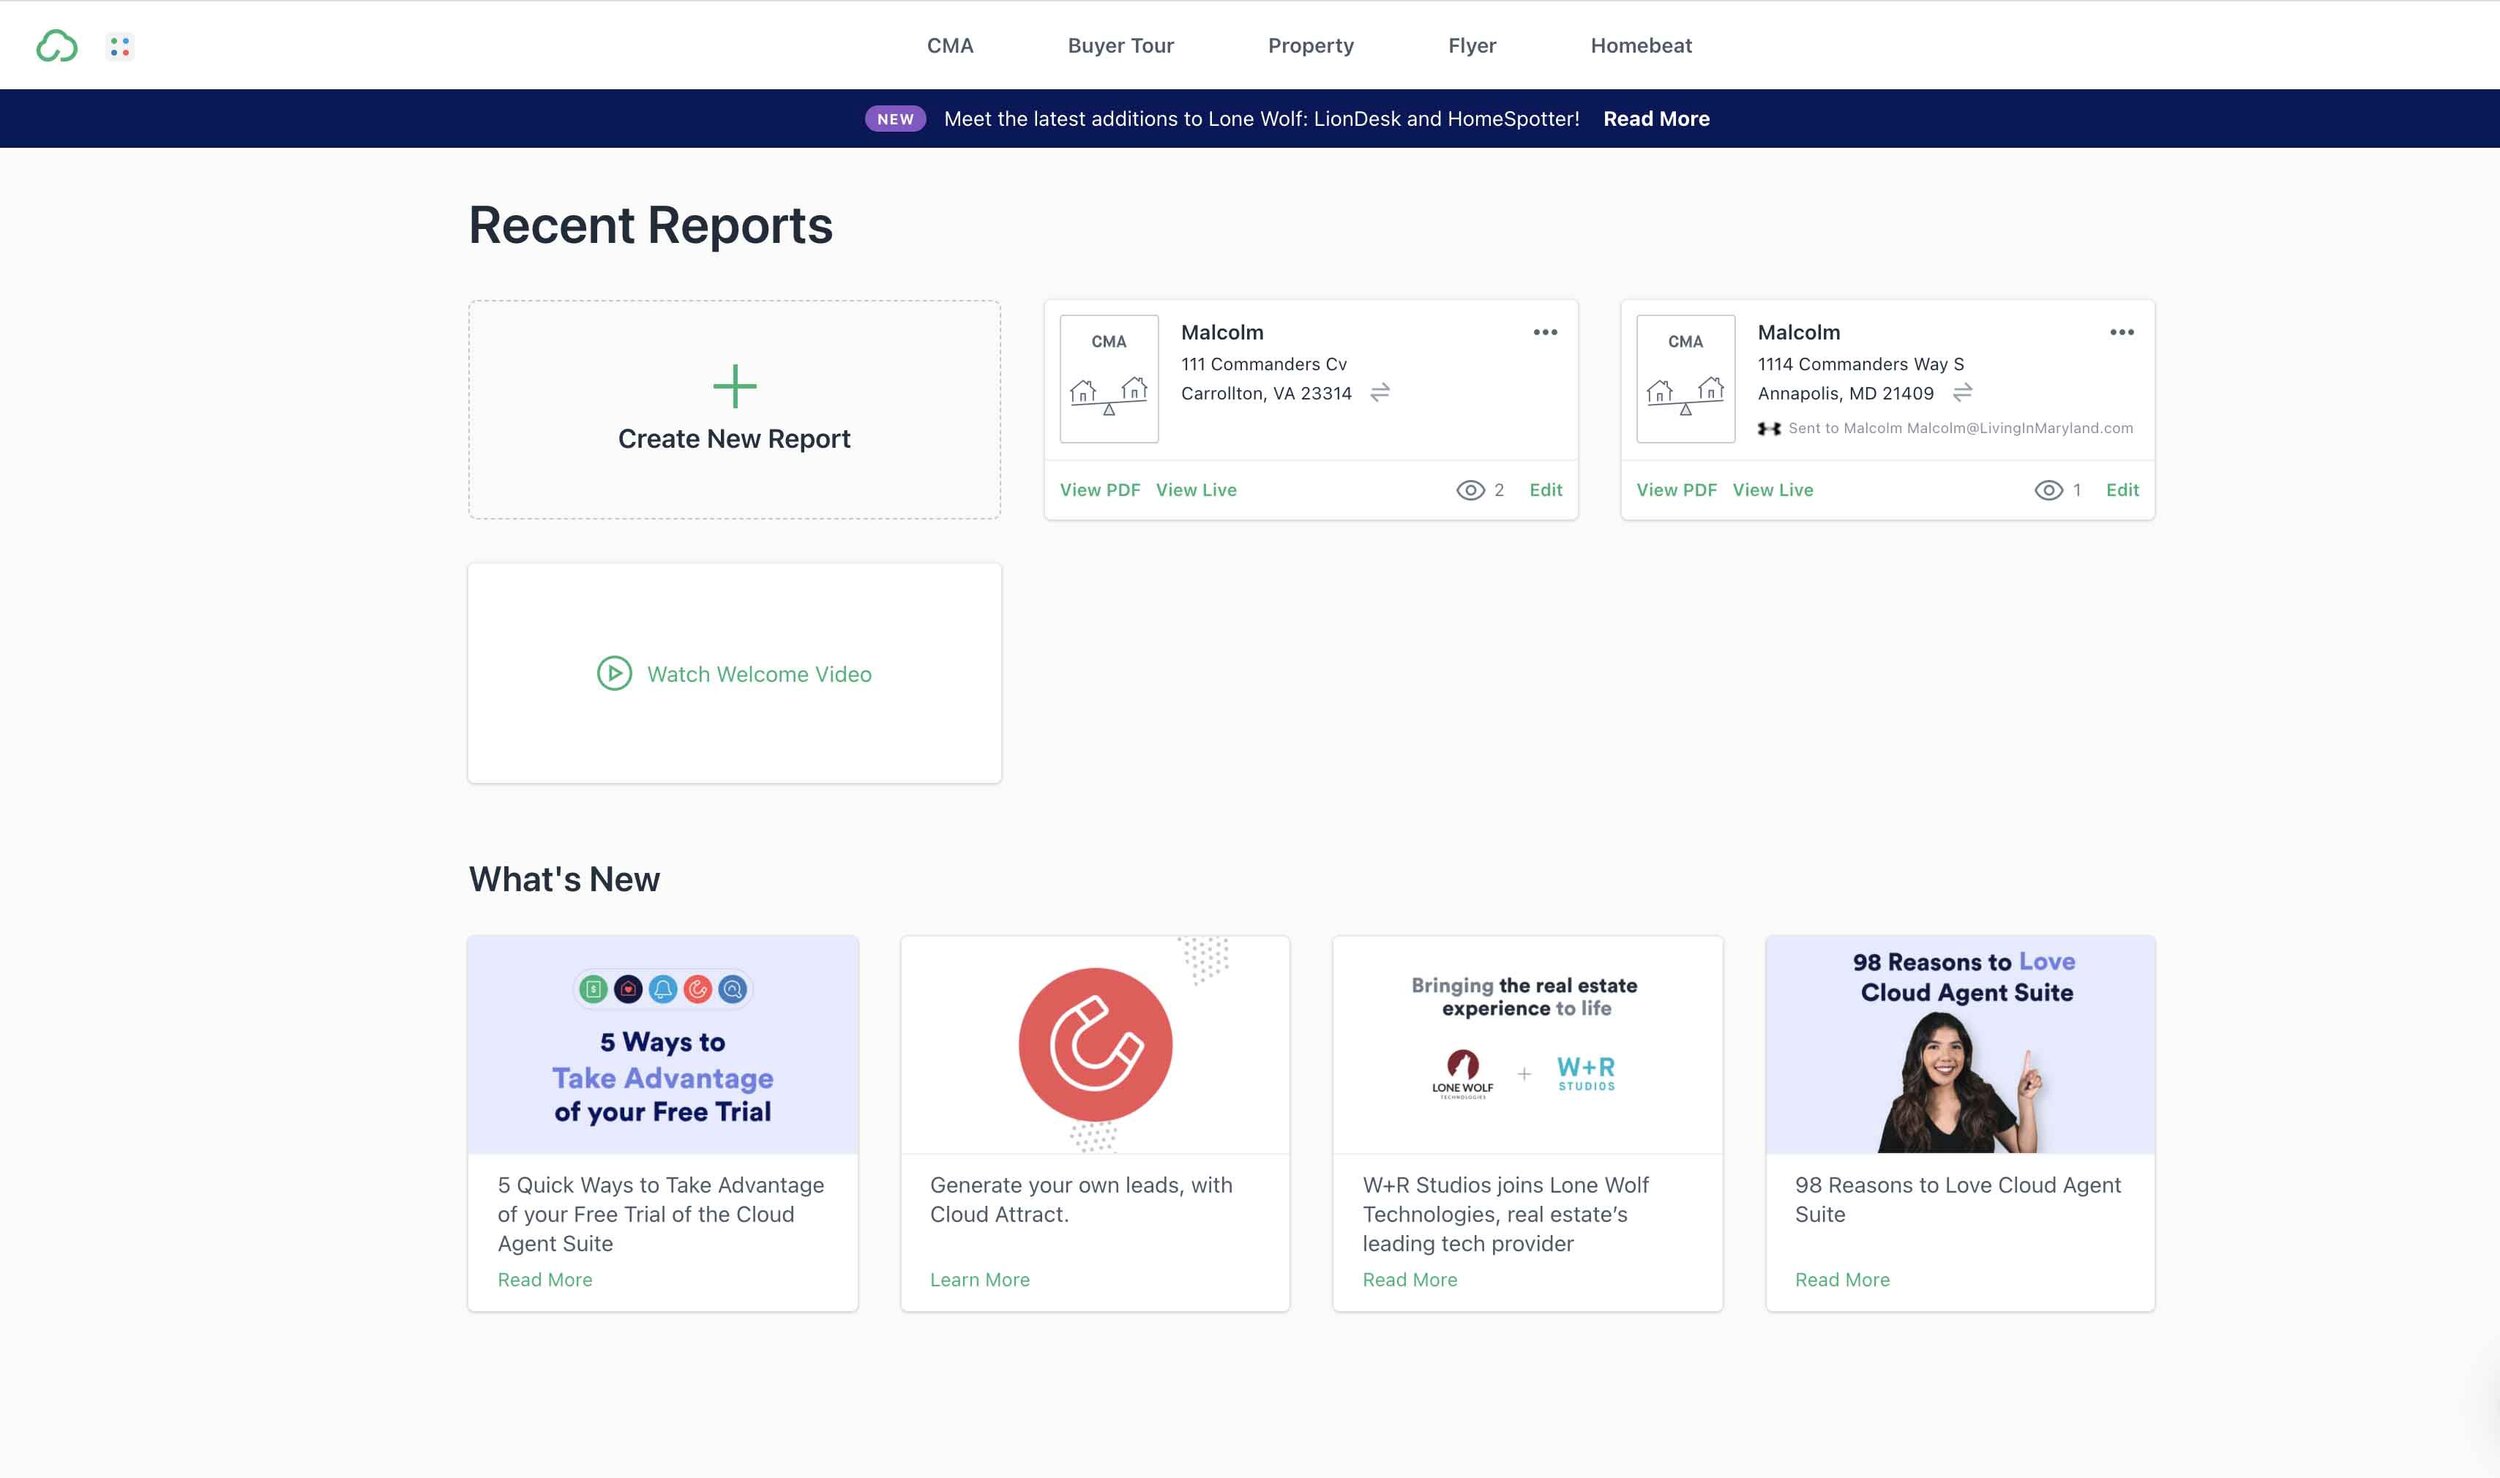Open the CMA tab in the top navigation
2500x1478 pixels.
(949, 46)
